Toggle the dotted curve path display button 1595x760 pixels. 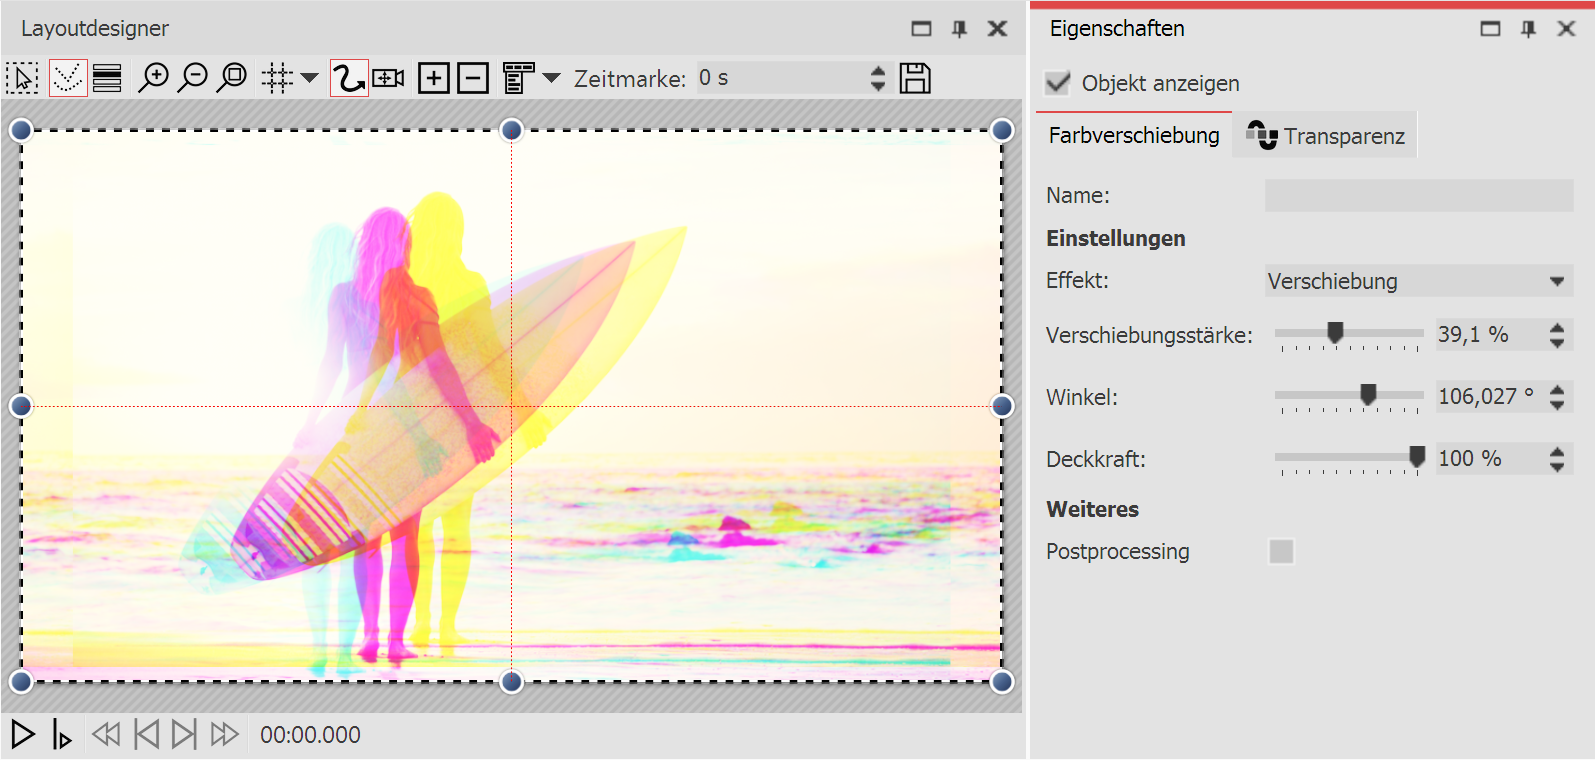point(68,78)
